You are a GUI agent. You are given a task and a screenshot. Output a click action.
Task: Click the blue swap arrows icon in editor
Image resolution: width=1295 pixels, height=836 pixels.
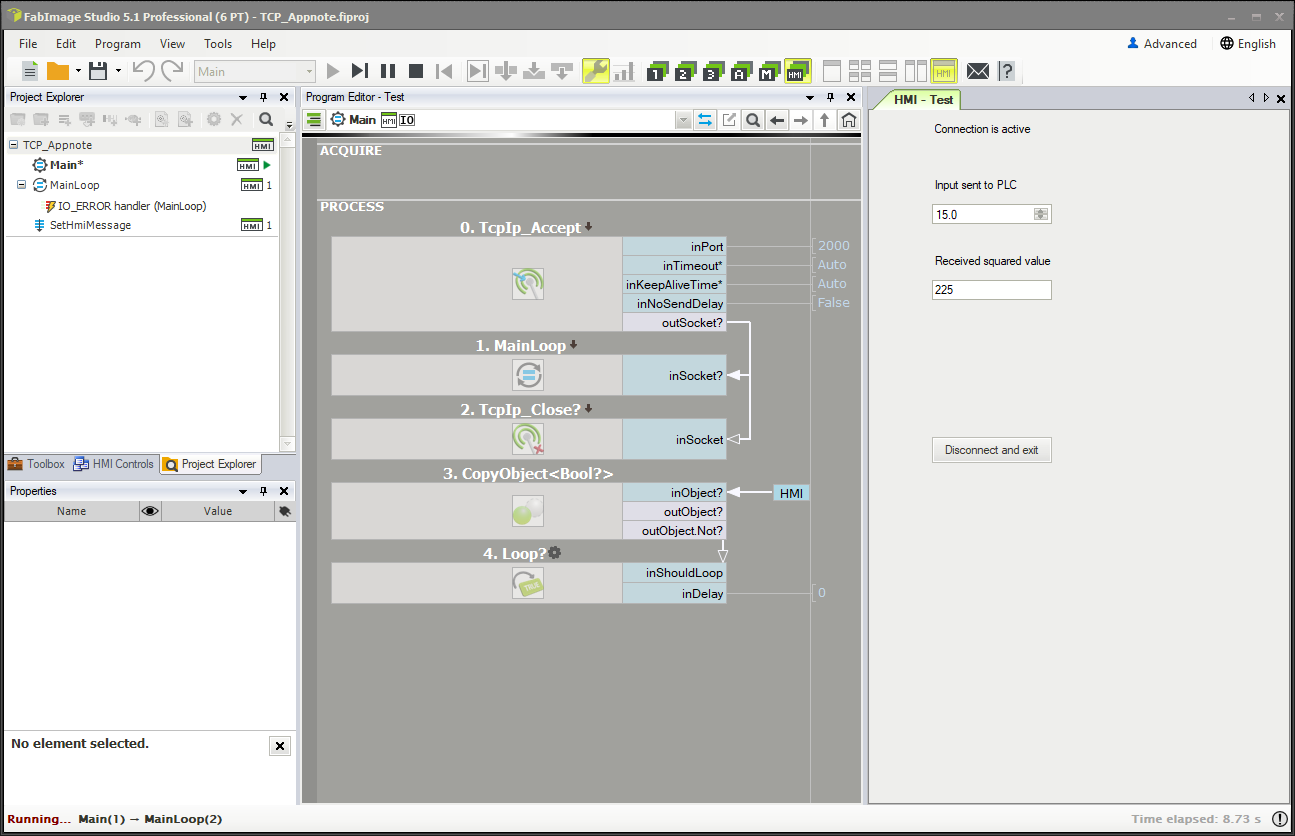point(705,120)
